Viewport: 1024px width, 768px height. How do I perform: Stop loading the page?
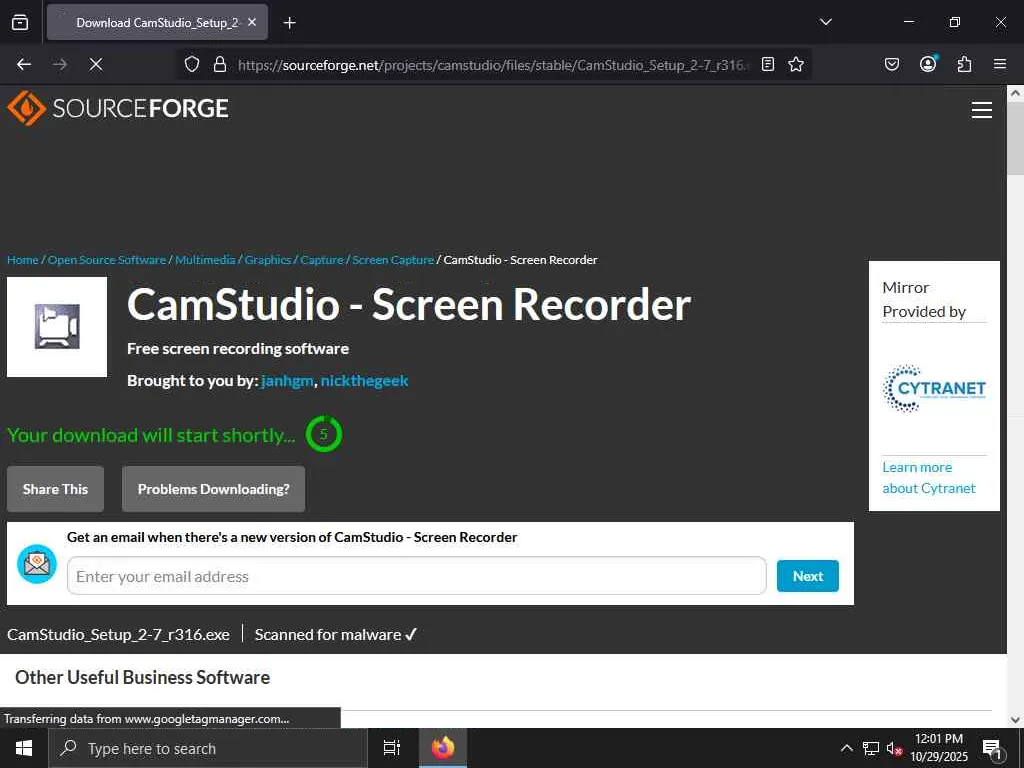pyautogui.click(x=96, y=64)
